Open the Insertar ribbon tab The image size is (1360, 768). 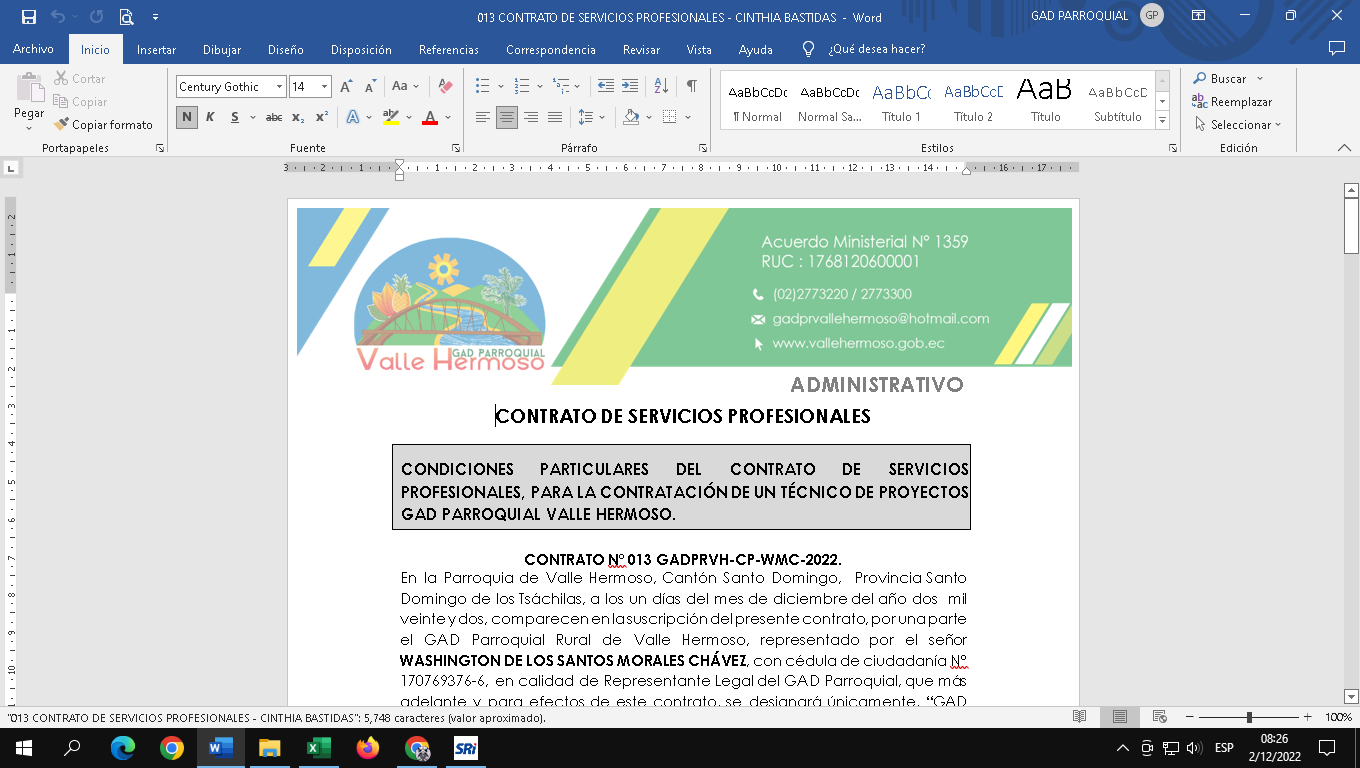[156, 50]
